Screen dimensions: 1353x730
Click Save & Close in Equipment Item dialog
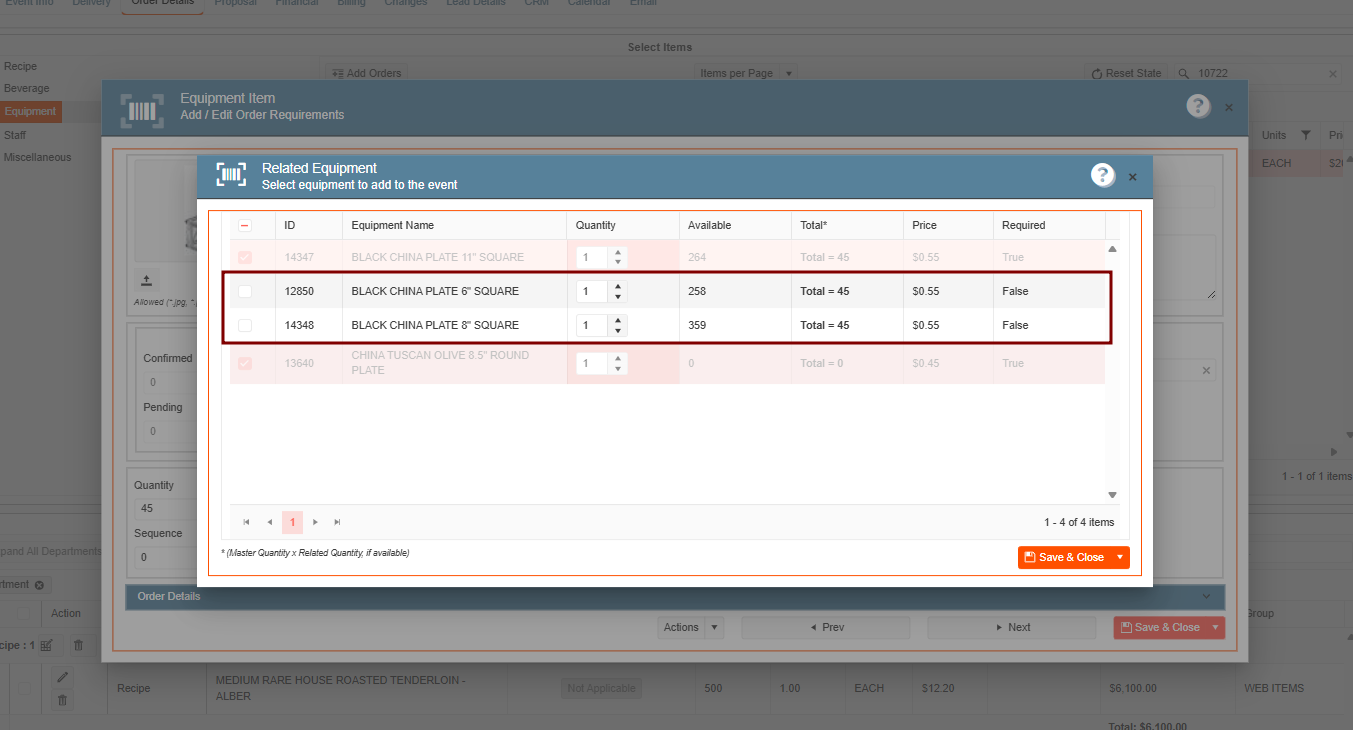1160,627
